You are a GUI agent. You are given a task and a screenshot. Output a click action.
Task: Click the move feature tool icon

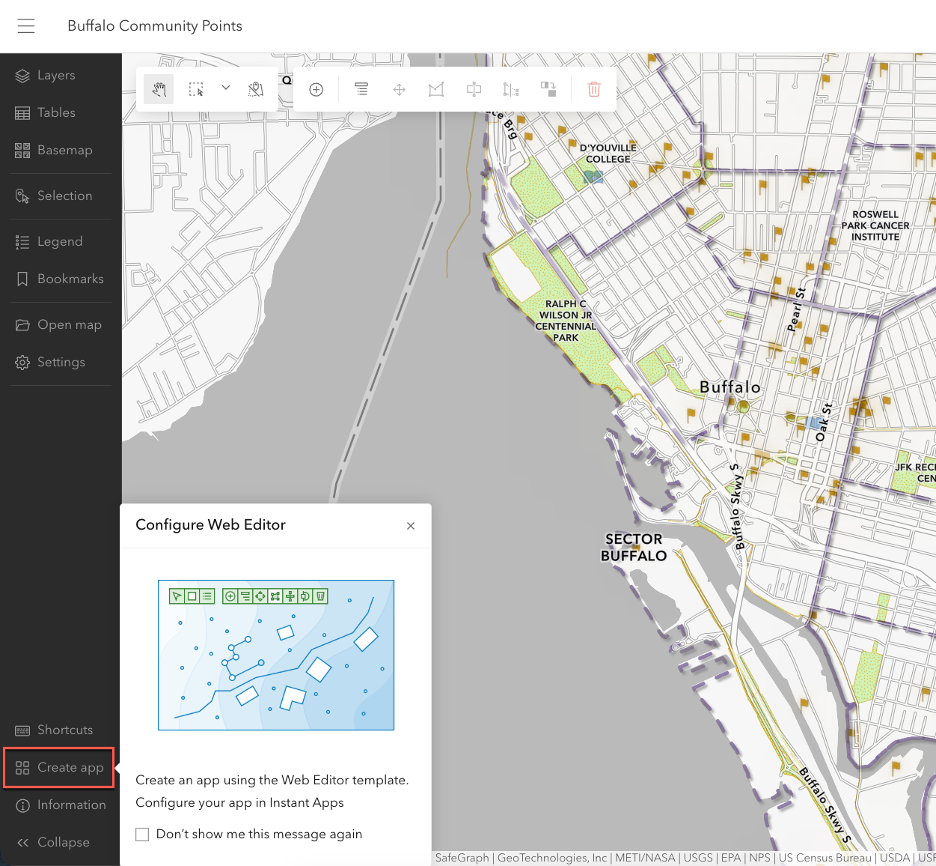(399, 89)
